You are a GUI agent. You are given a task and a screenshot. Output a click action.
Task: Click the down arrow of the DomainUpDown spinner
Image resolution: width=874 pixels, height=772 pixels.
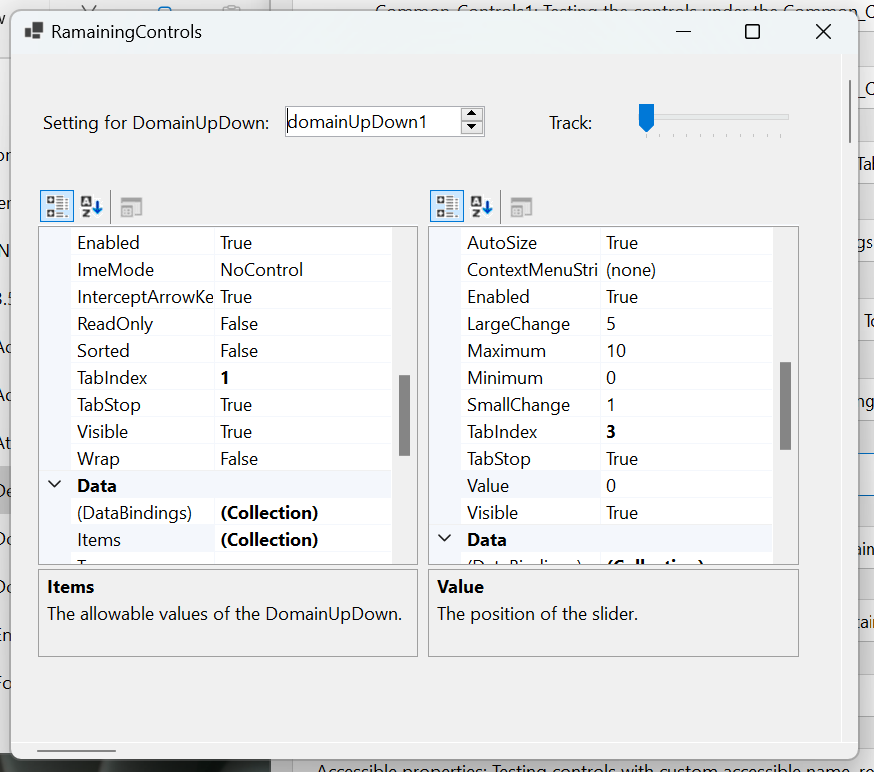pos(471,127)
